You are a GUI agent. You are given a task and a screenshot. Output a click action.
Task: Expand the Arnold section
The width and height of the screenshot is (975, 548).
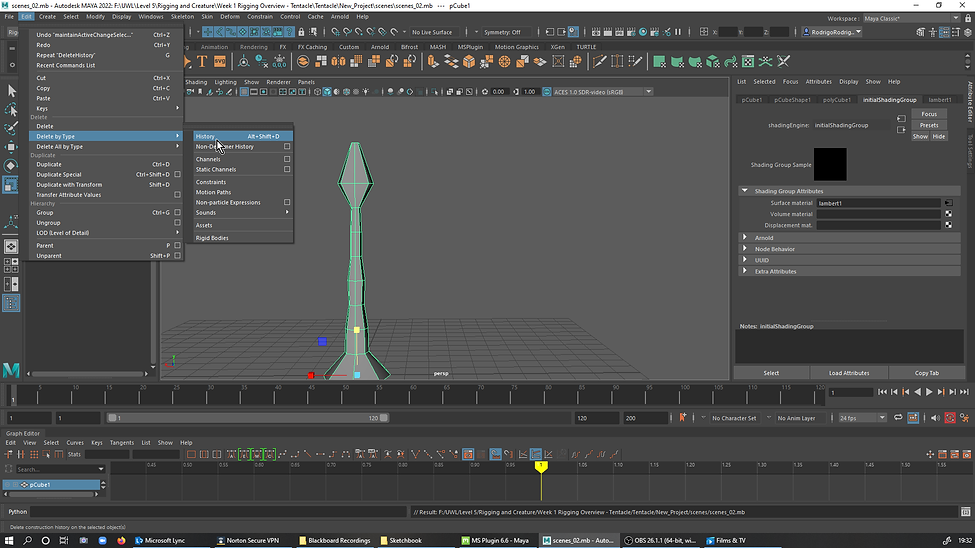pyautogui.click(x=744, y=238)
